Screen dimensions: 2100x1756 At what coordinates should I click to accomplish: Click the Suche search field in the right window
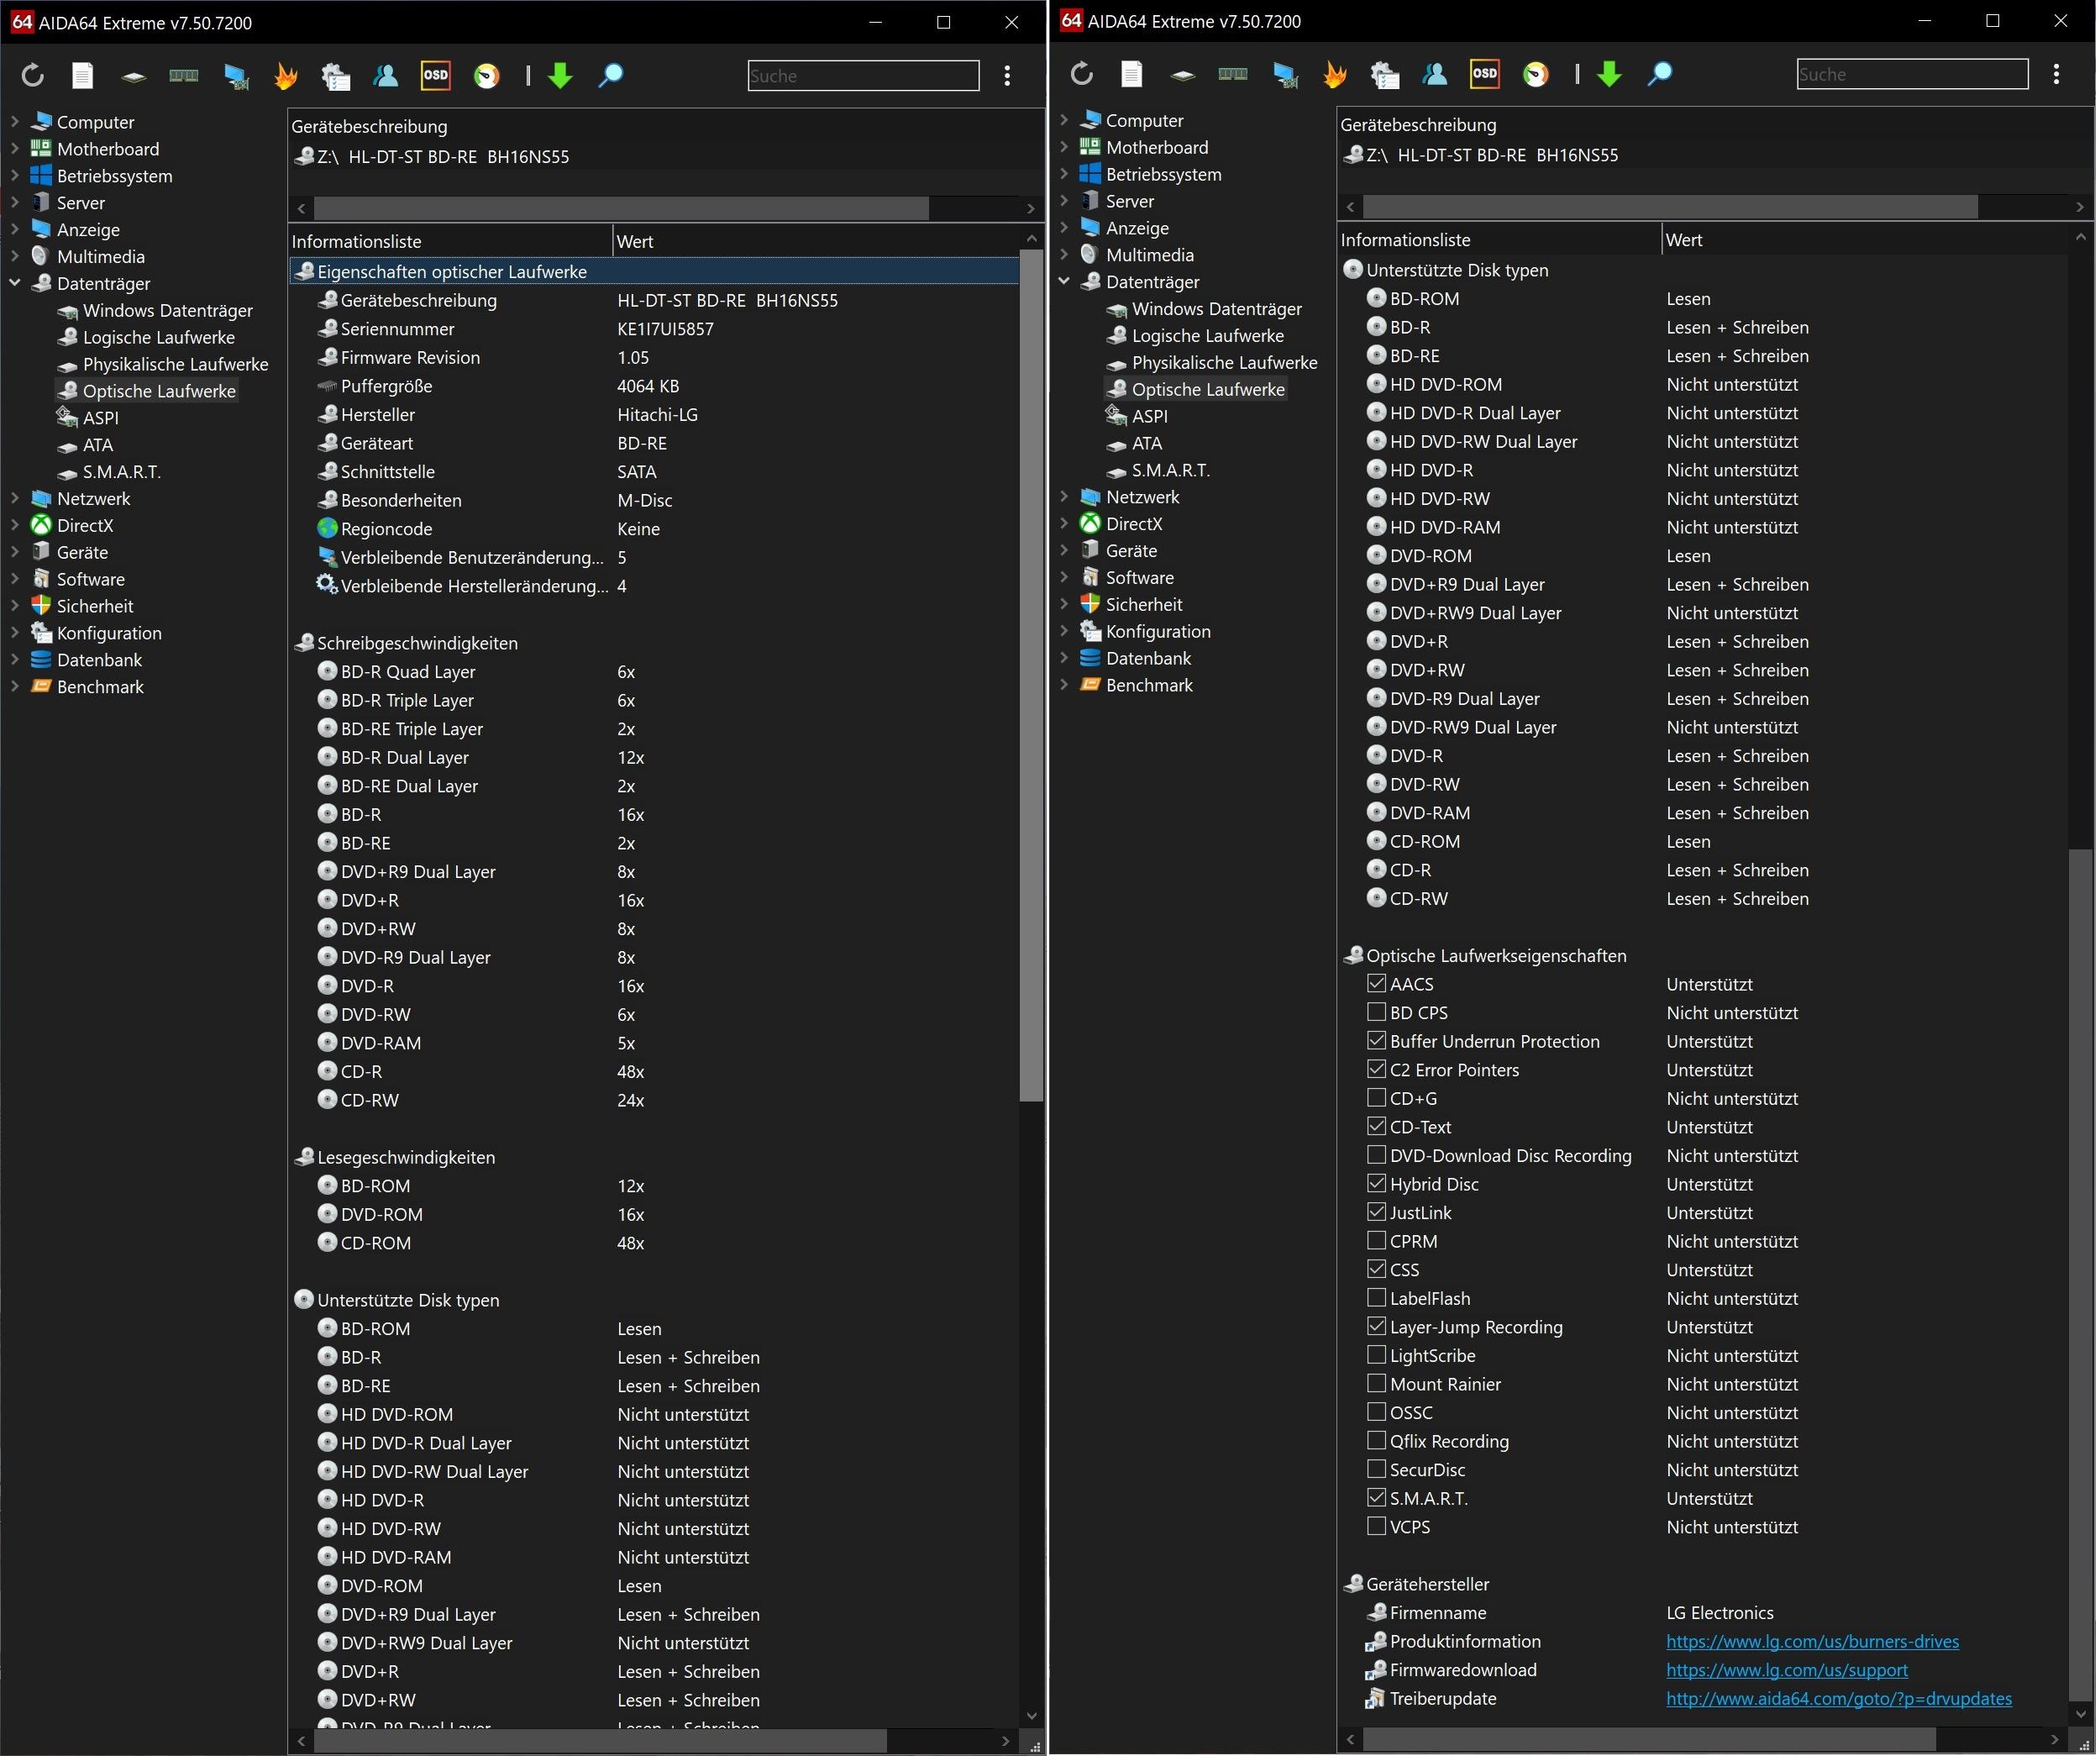(x=1914, y=74)
